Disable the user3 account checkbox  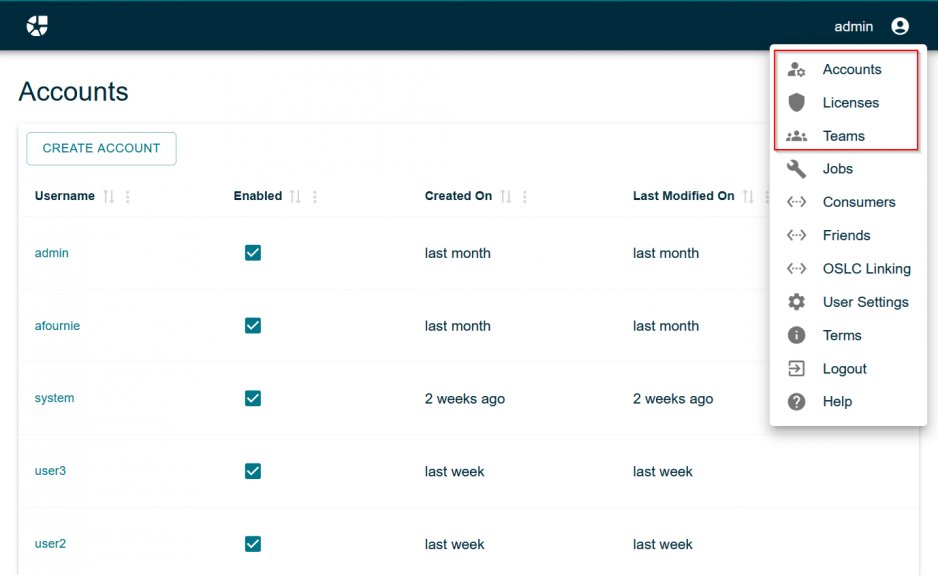253,471
